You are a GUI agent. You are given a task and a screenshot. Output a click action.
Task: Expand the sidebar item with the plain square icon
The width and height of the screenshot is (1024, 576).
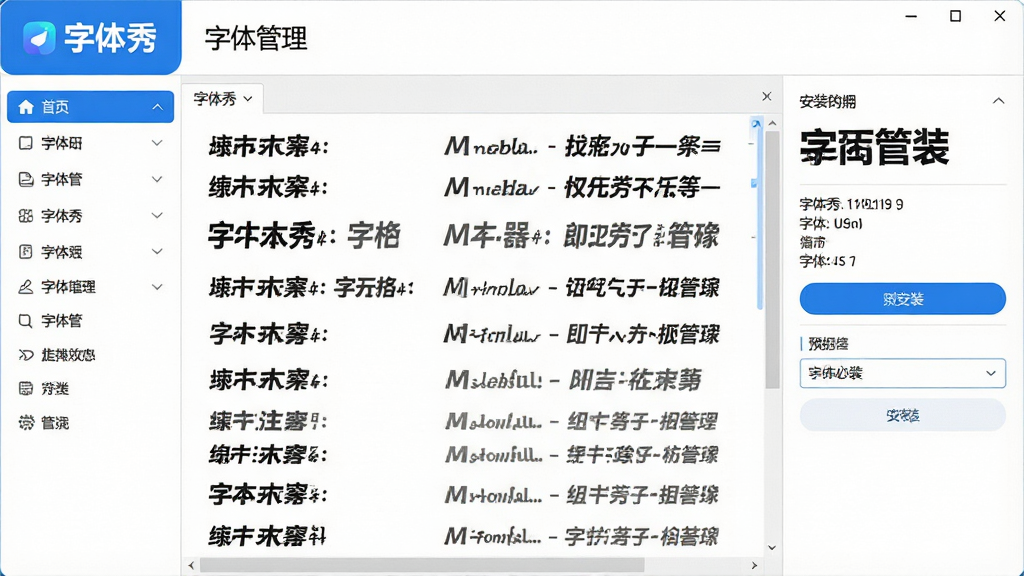pyautogui.click(x=157, y=143)
